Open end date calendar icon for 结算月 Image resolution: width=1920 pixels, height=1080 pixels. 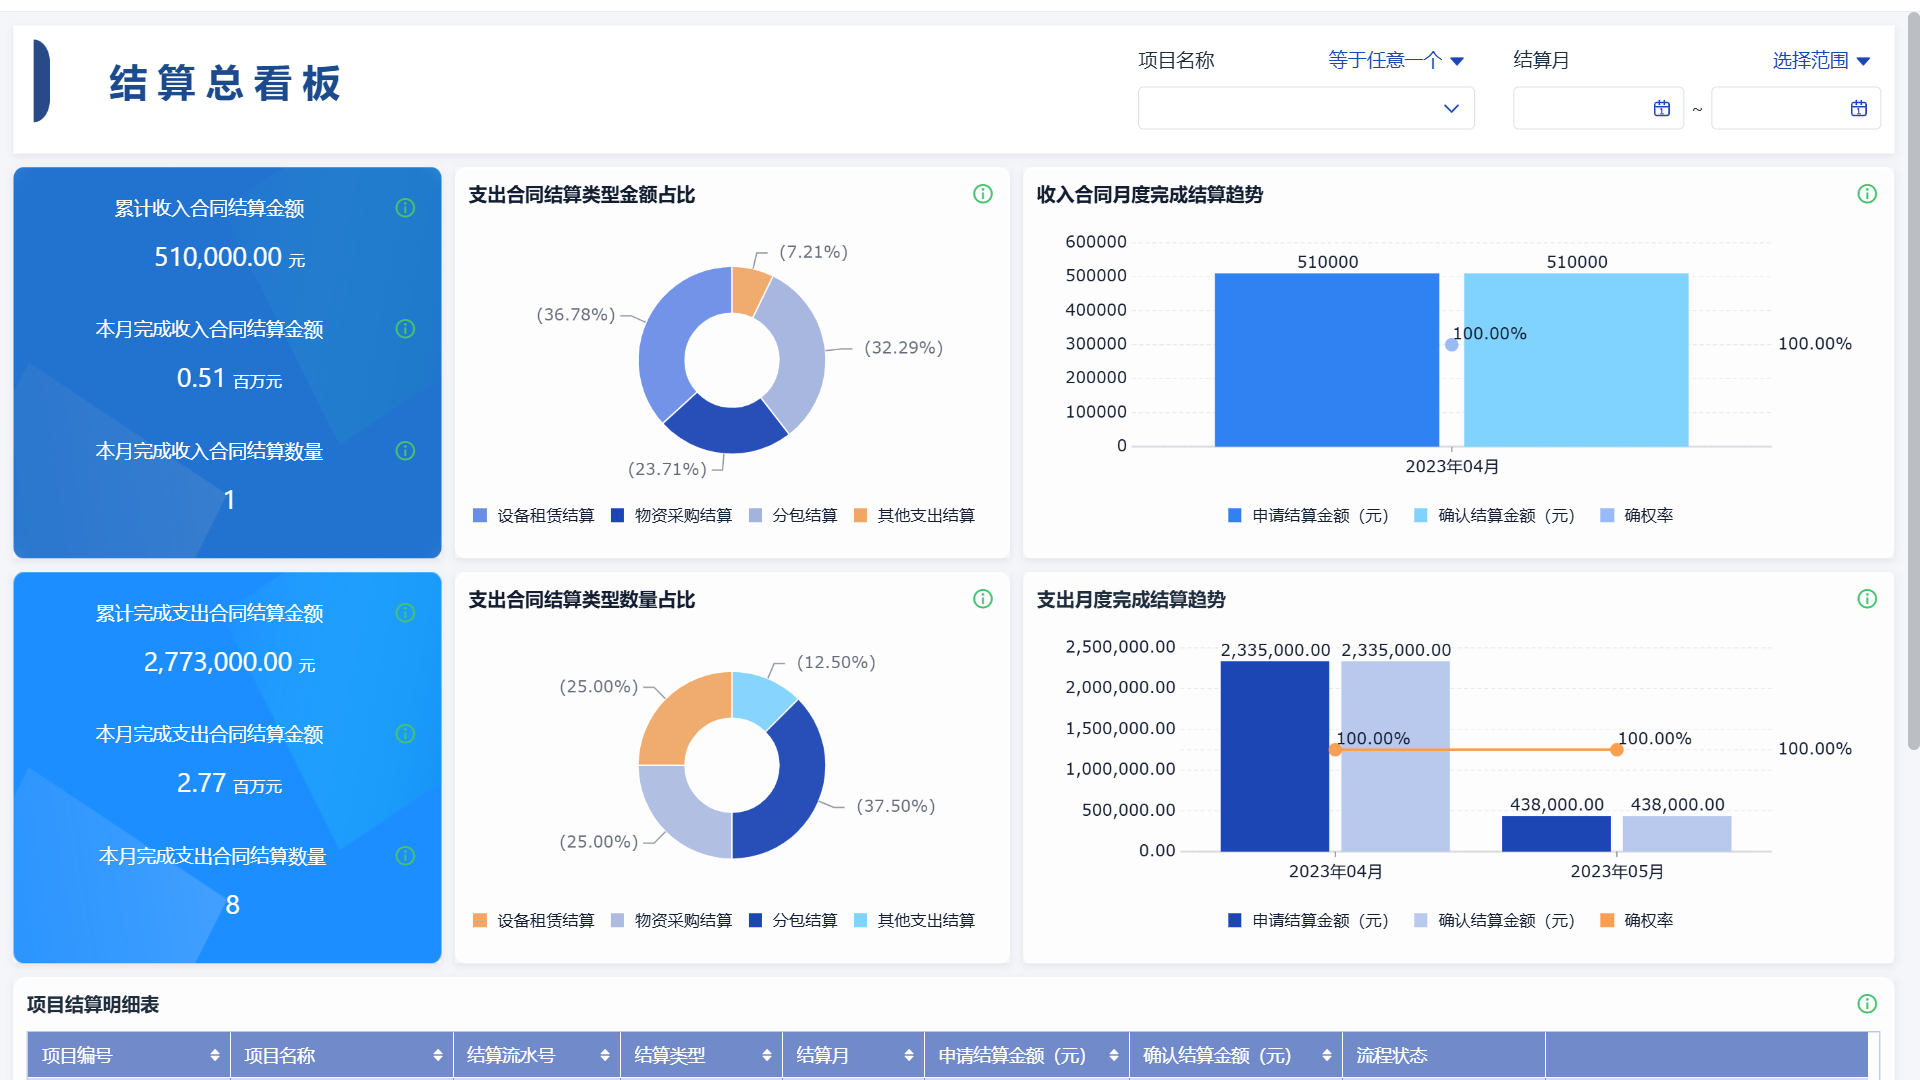[1858, 108]
